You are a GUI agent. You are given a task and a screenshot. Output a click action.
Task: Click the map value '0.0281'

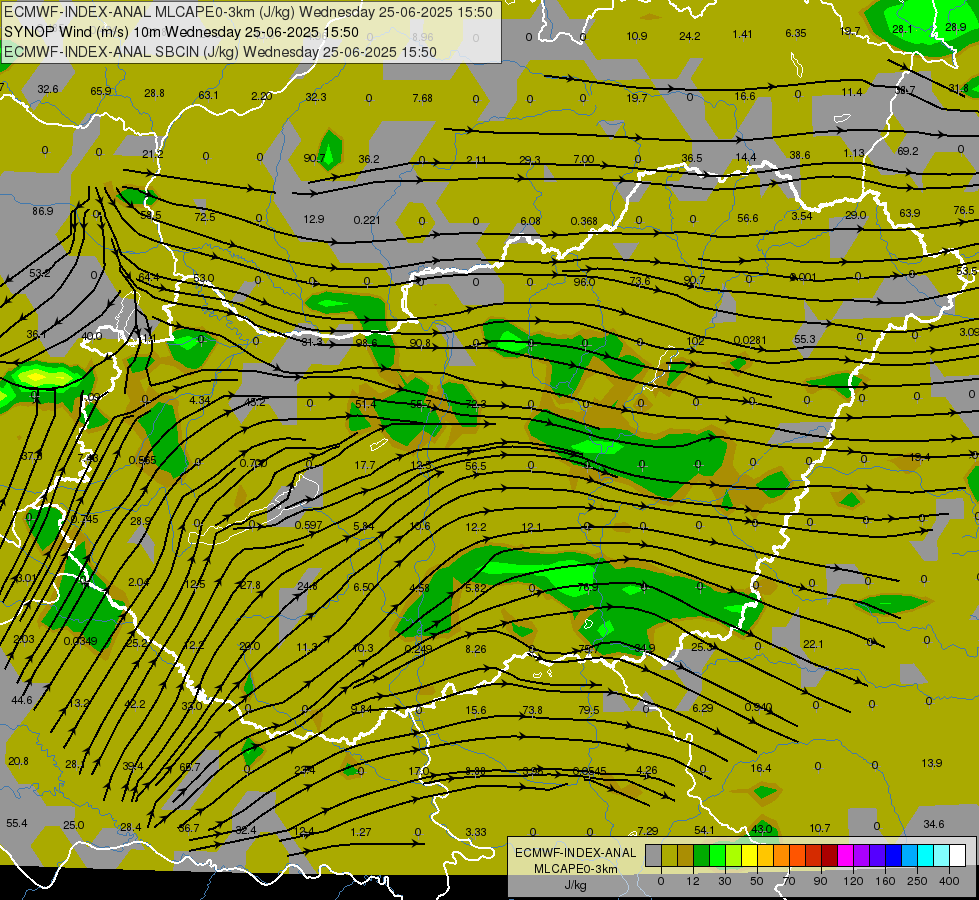click(x=749, y=340)
